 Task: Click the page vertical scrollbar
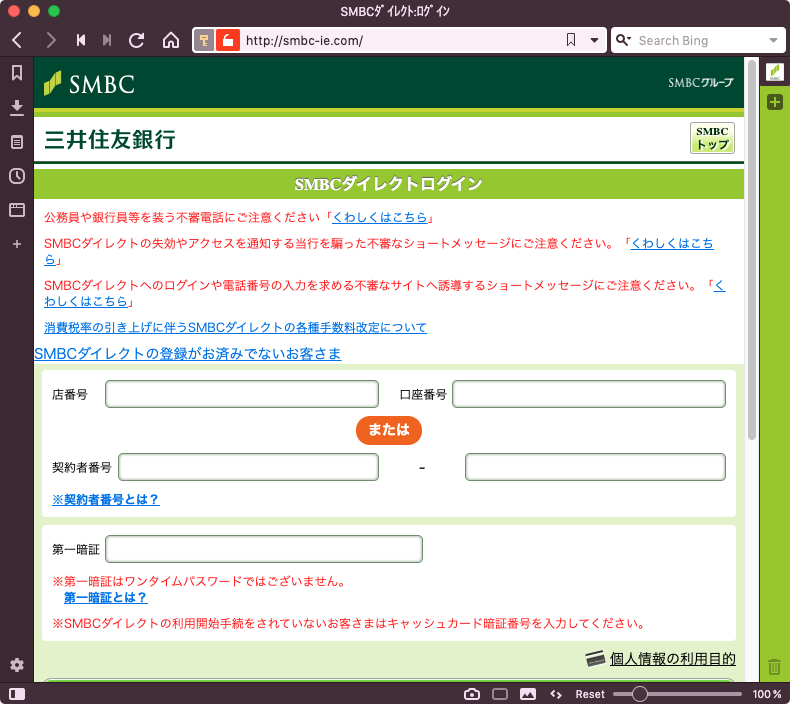[x=752, y=250]
